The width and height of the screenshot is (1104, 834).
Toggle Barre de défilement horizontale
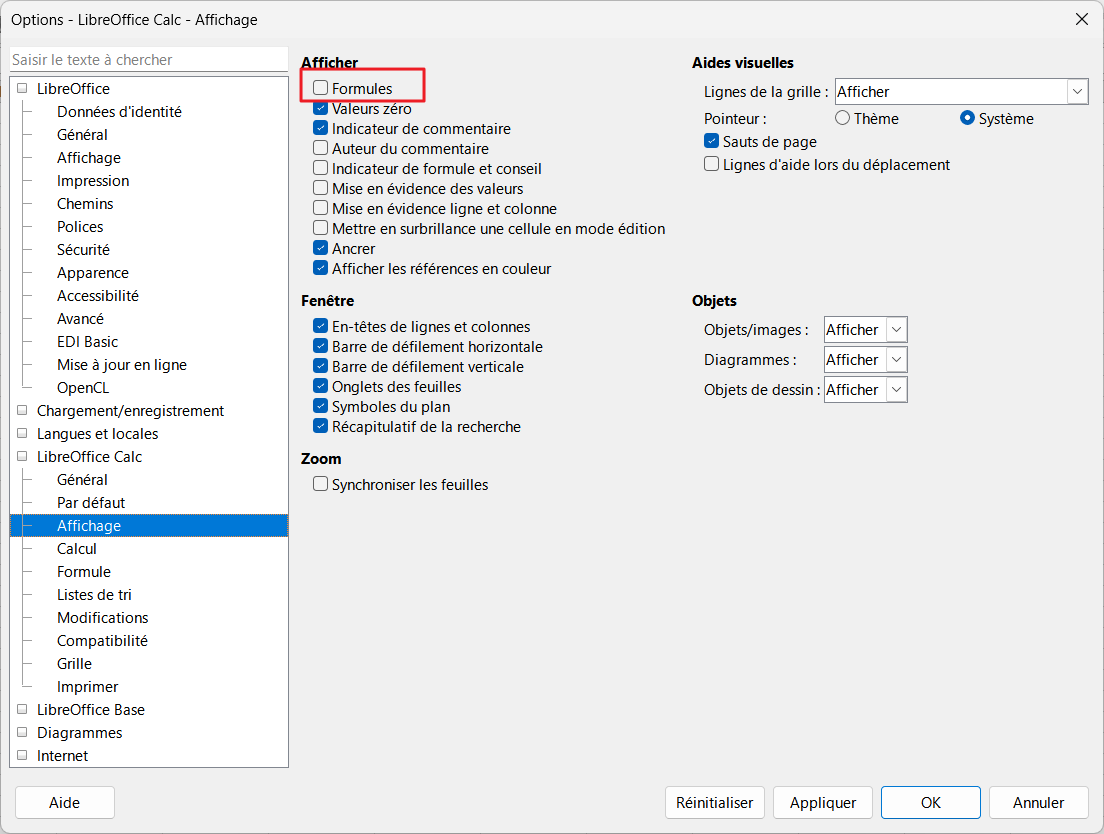[x=320, y=346]
